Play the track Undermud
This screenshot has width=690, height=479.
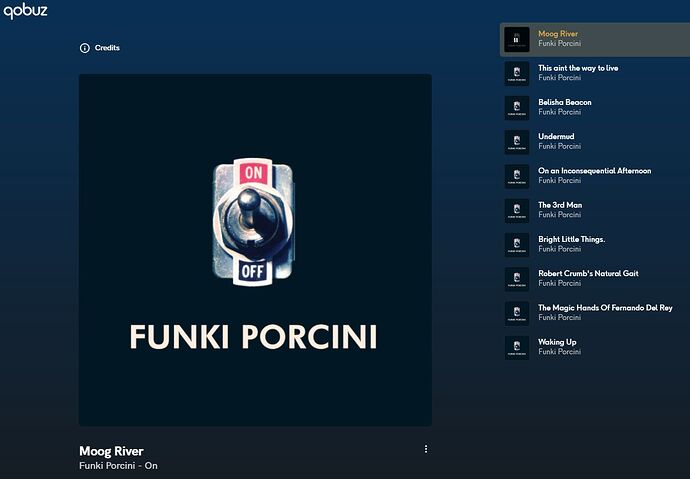pyautogui.click(x=556, y=136)
